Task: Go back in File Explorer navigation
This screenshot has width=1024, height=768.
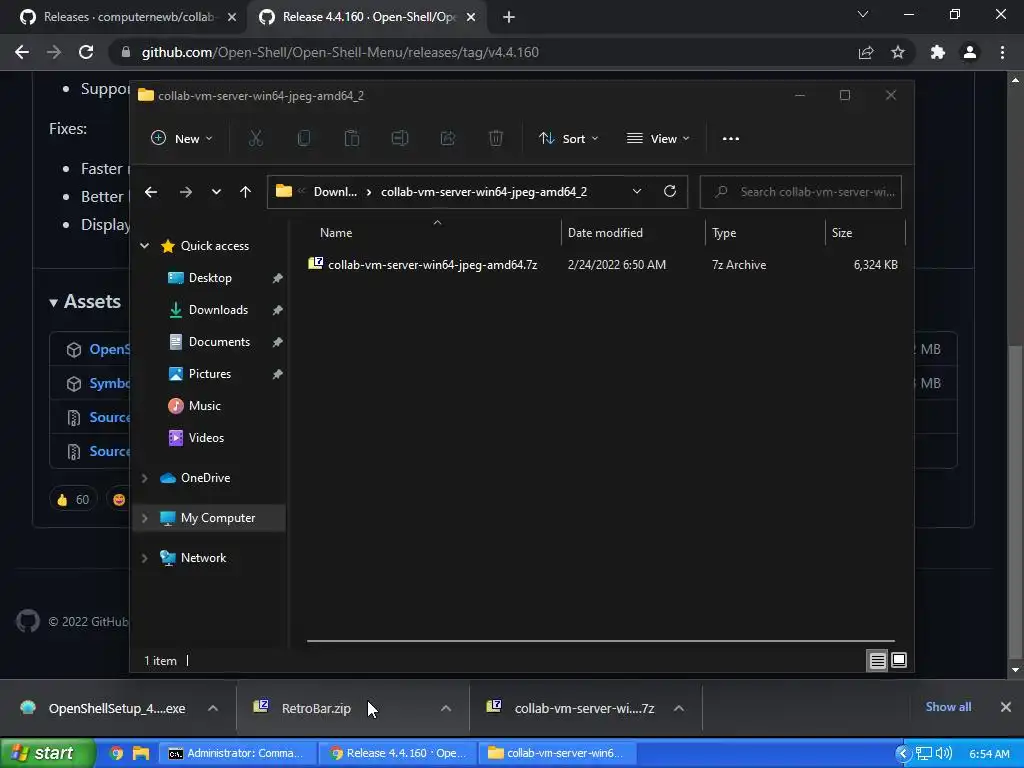Action: tap(151, 192)
